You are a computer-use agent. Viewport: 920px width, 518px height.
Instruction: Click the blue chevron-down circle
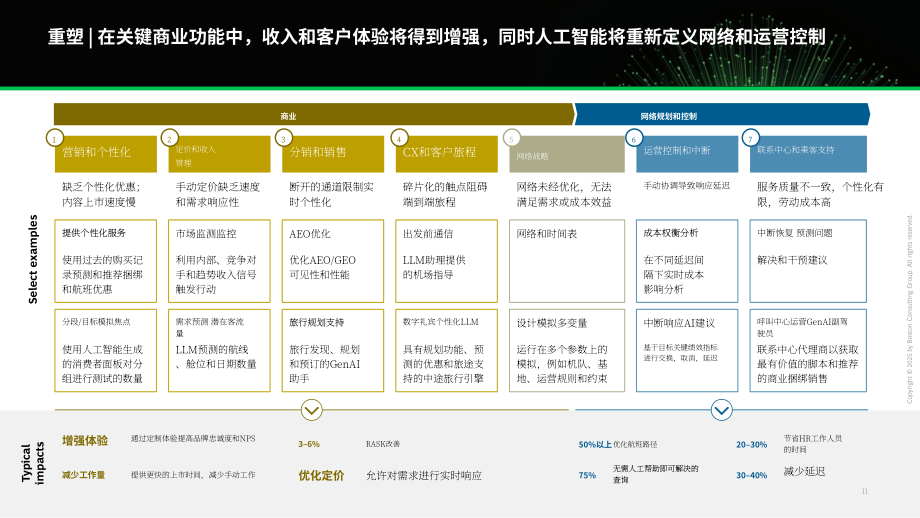pyautogui.click(x=722, y=409)
